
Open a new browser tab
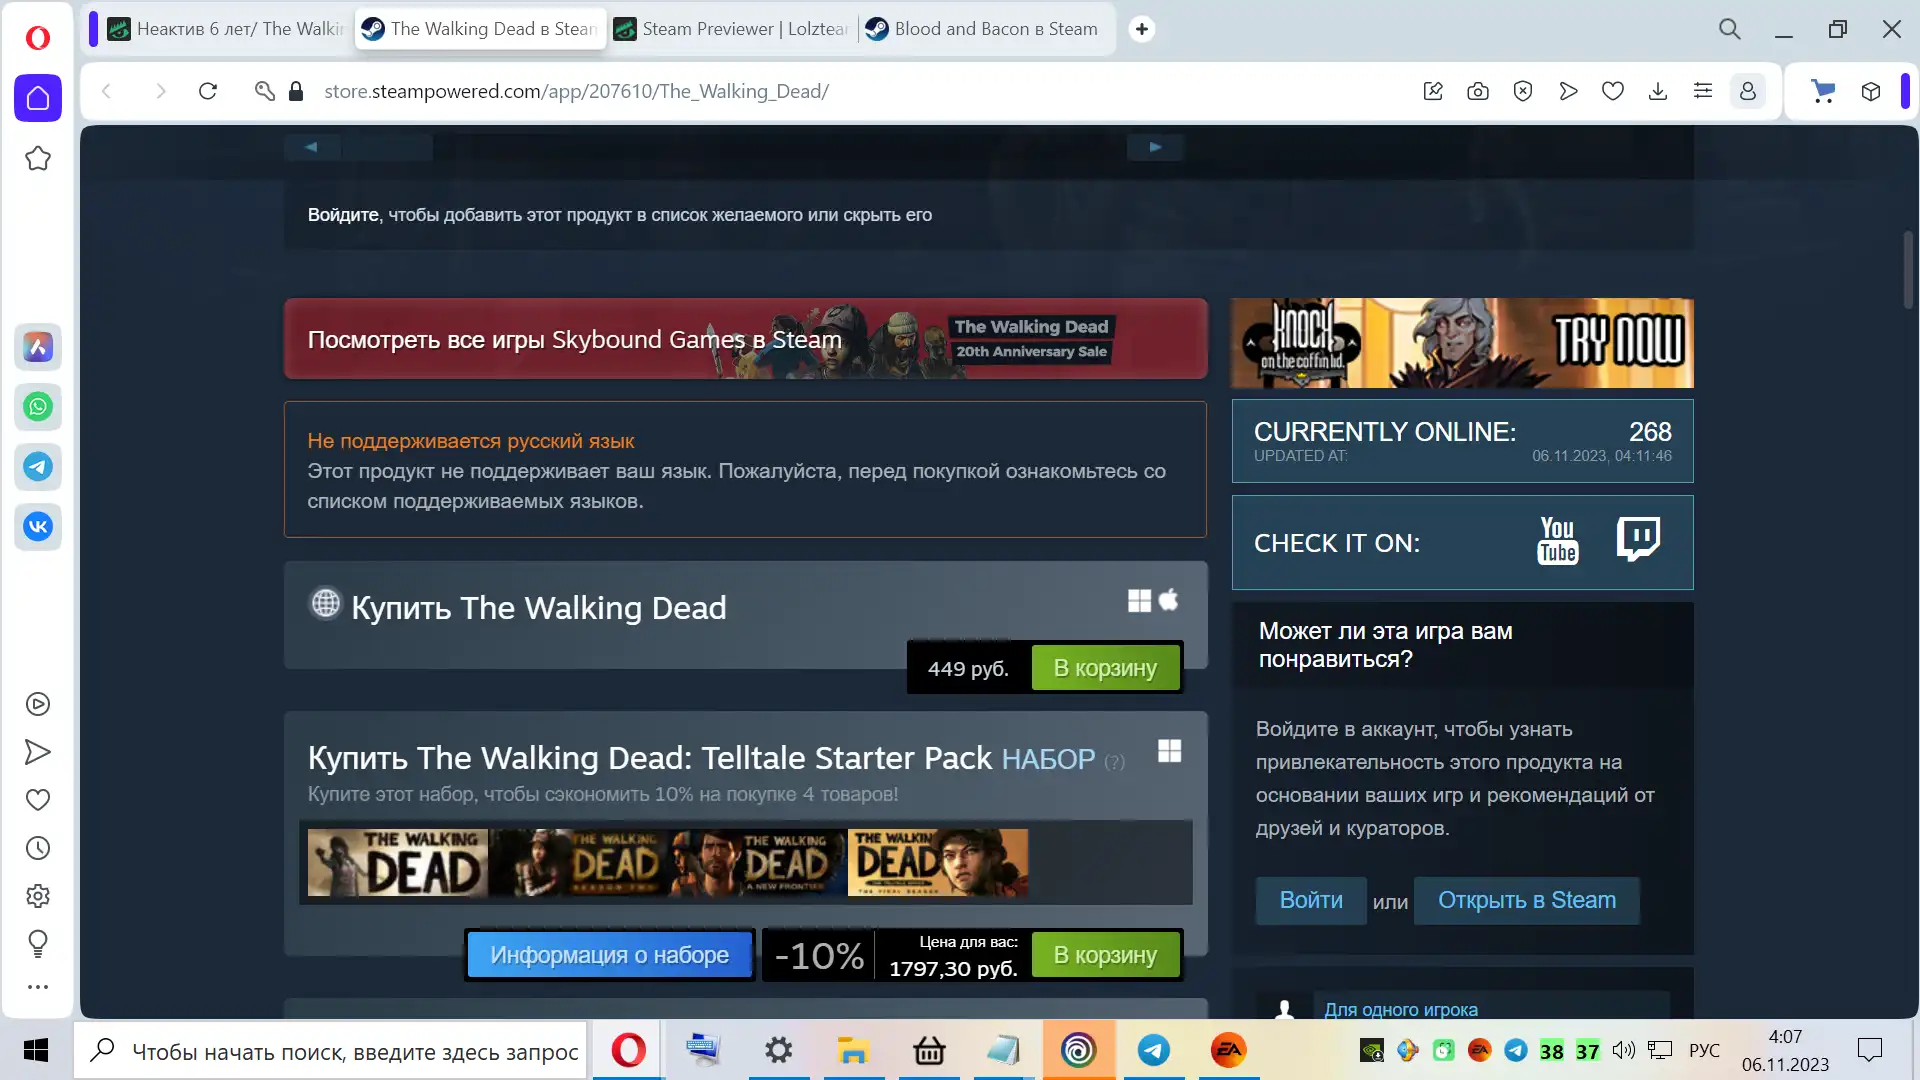1142,29
